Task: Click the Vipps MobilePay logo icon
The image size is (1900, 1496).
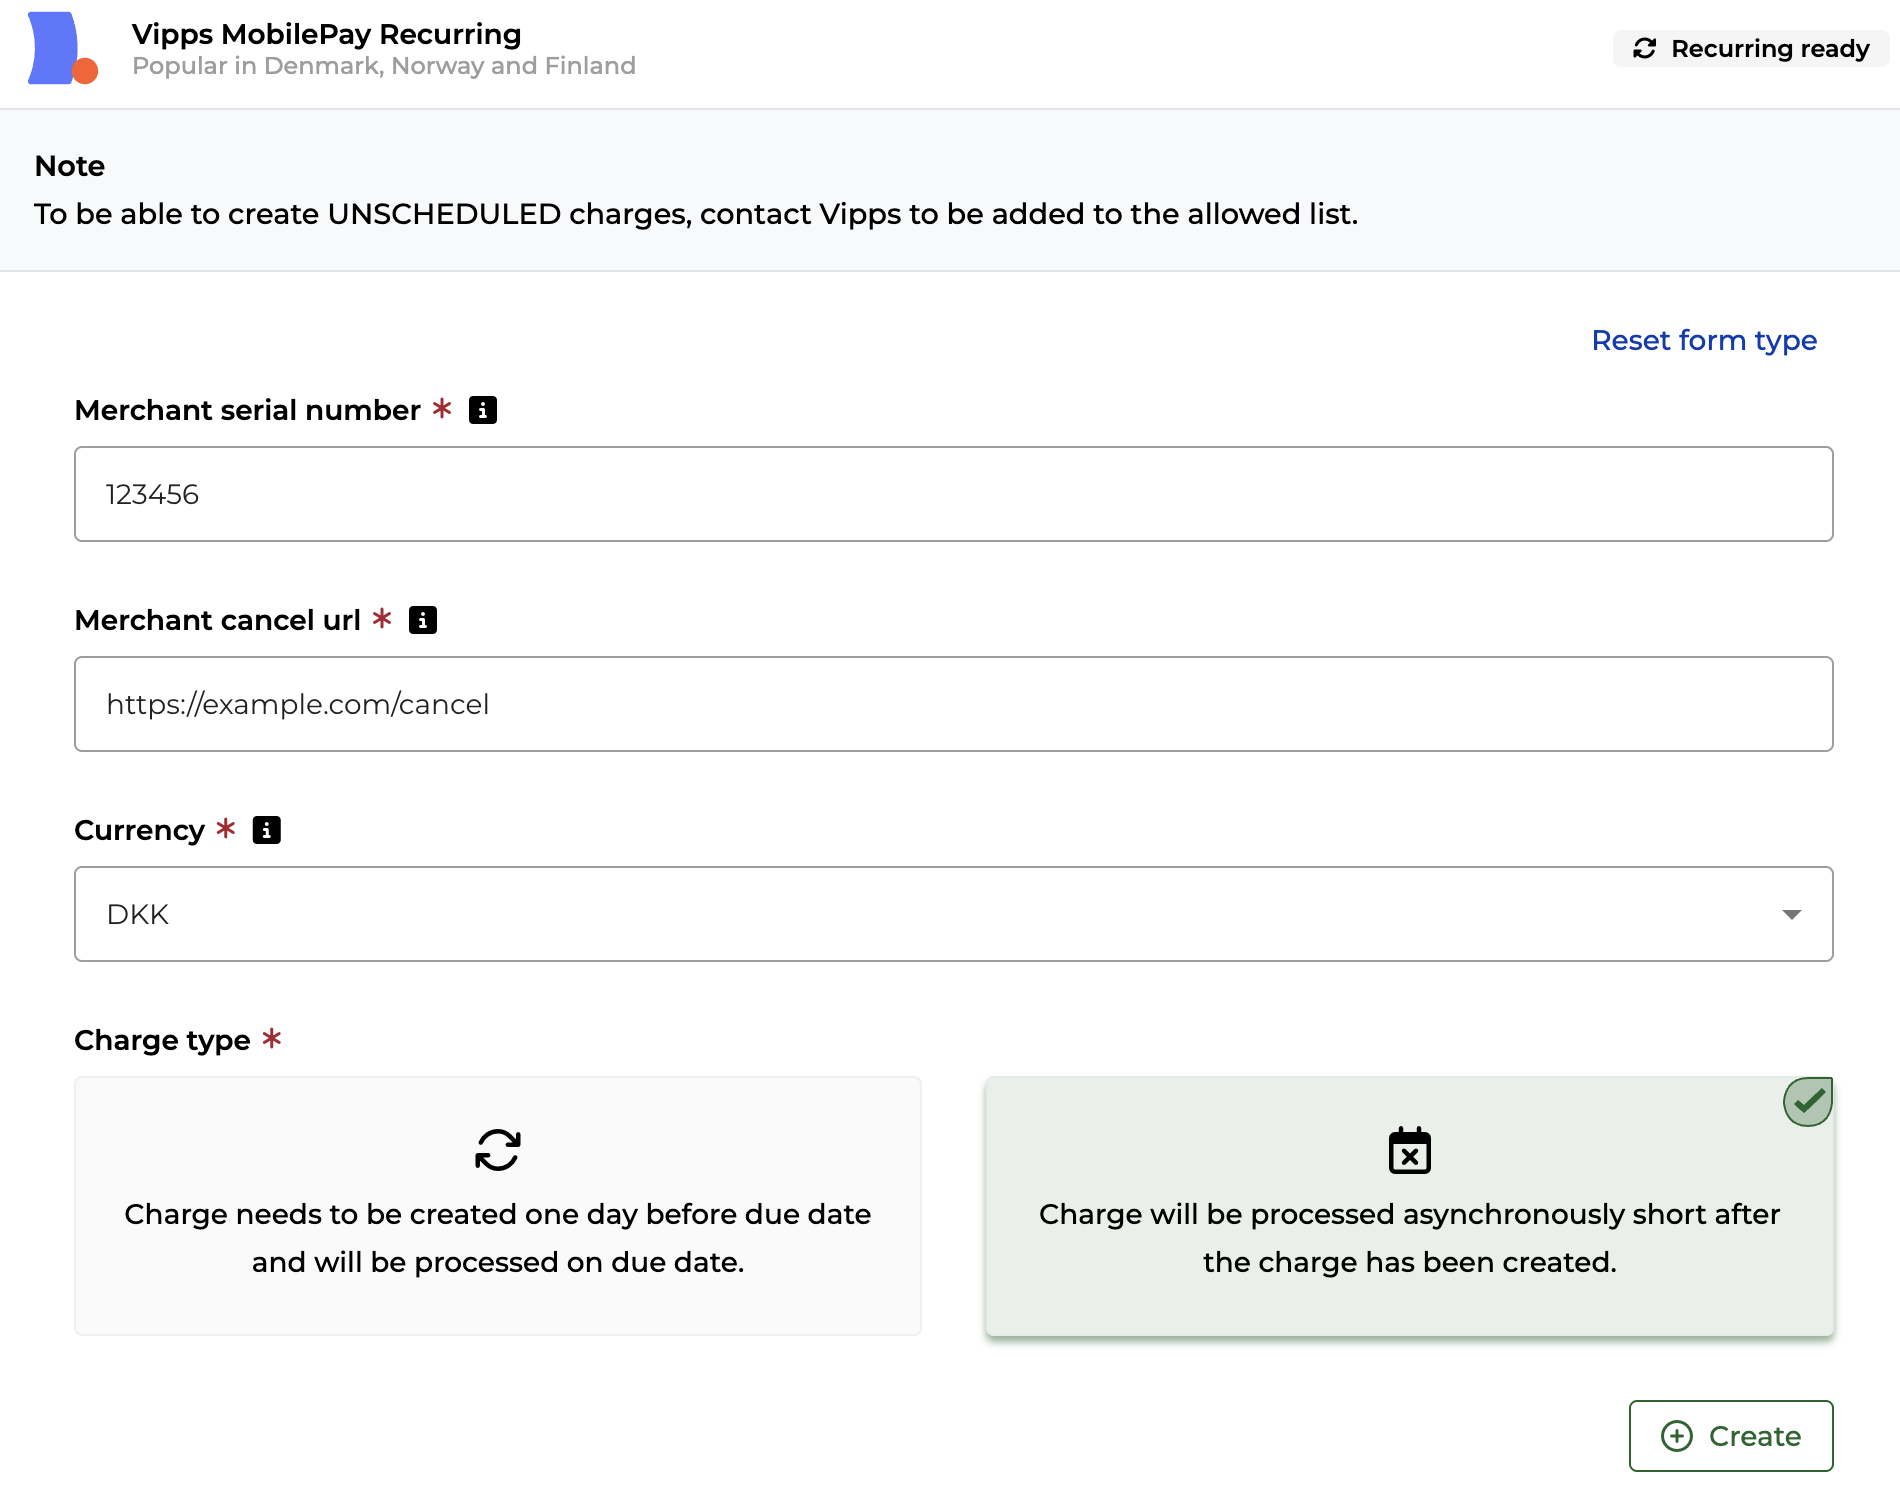Action: pyautogui.click(x=62, y=48)
